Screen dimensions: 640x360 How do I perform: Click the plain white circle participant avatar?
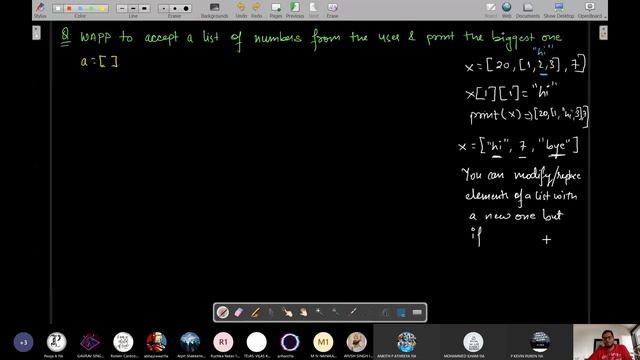(257, 342)
